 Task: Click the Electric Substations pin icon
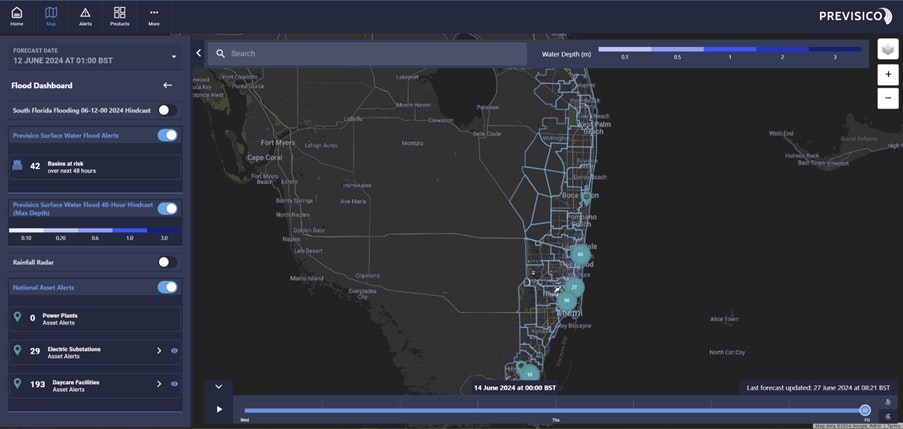click(x=17, y=350)
